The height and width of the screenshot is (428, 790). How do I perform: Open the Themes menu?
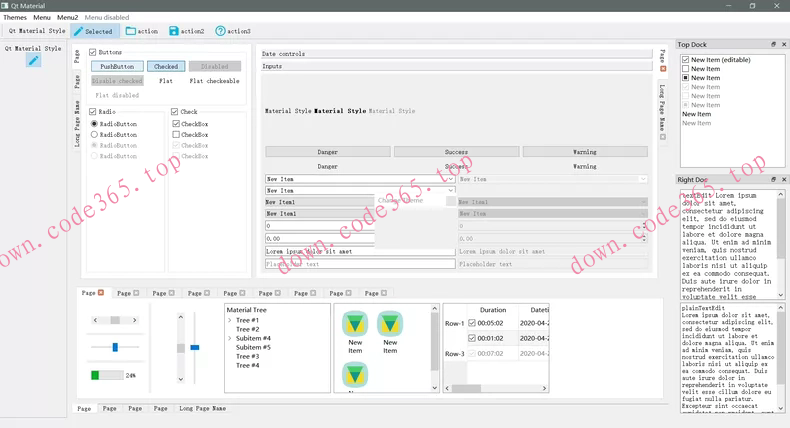15,17
